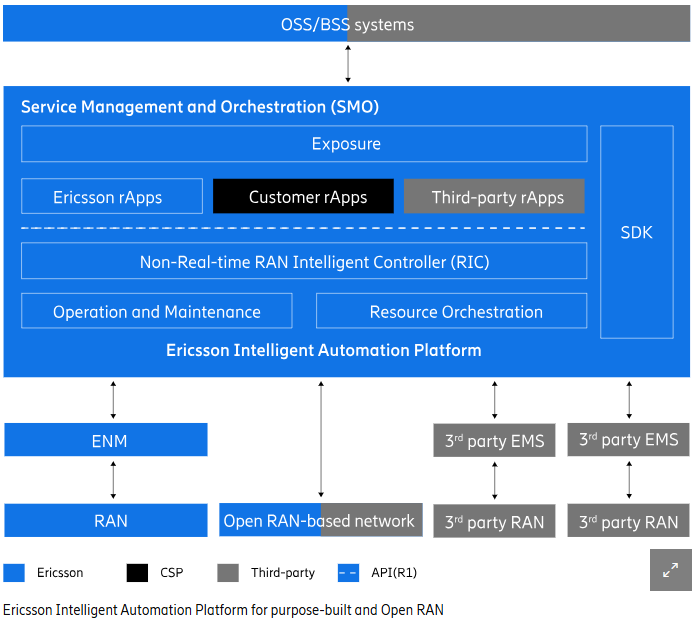Image resolution: width=696 pixels, height=621 pixels.
Task: Click the 'API(R1)' legend label
Action: tap(394, 573)
